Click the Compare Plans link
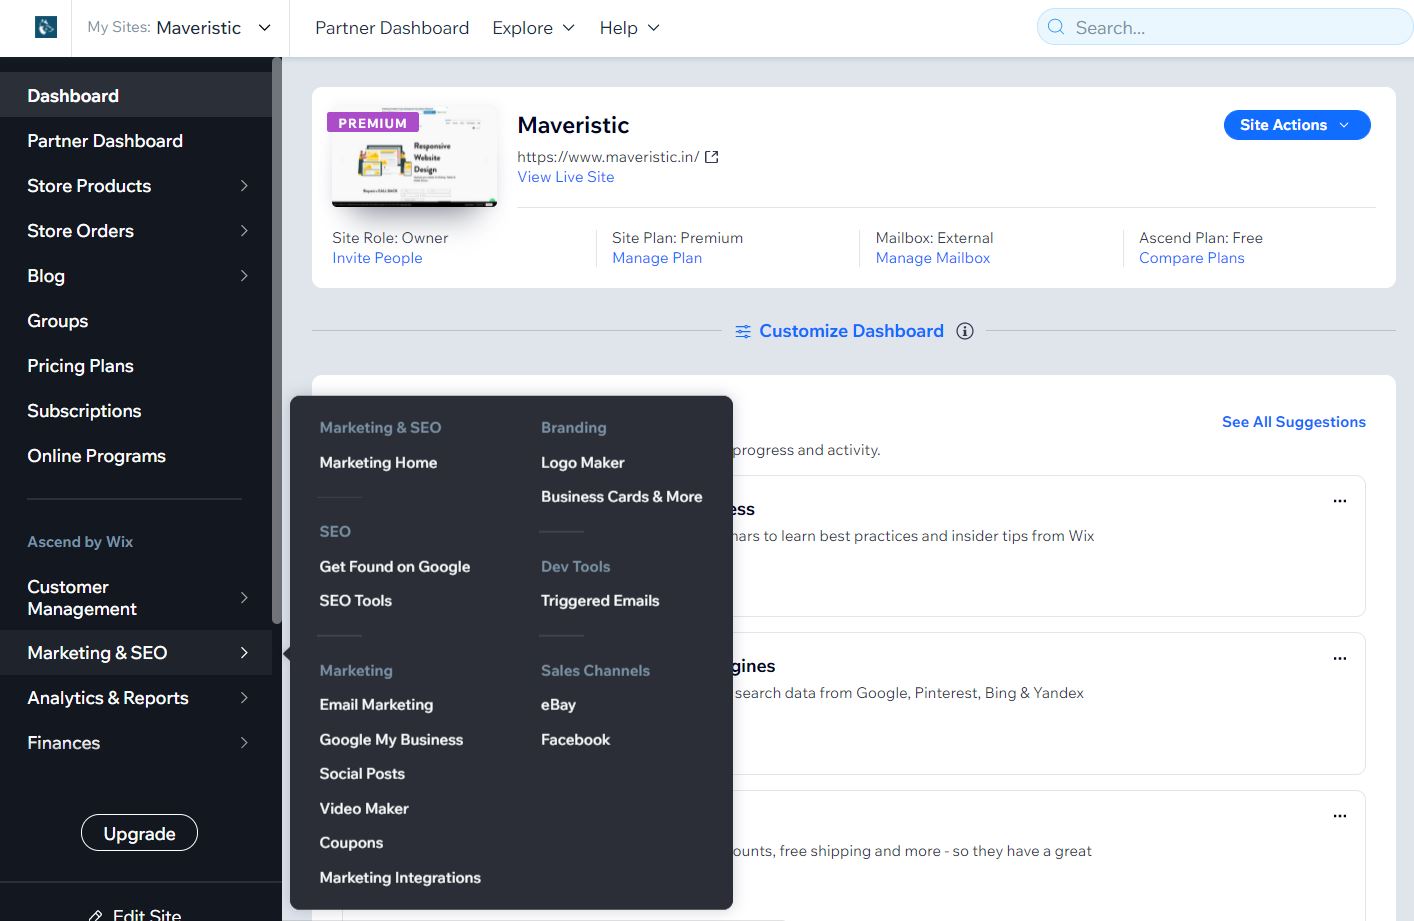Image resolution: width=1414 pixels, height=921 pixels. click(x=1192, y=258)
